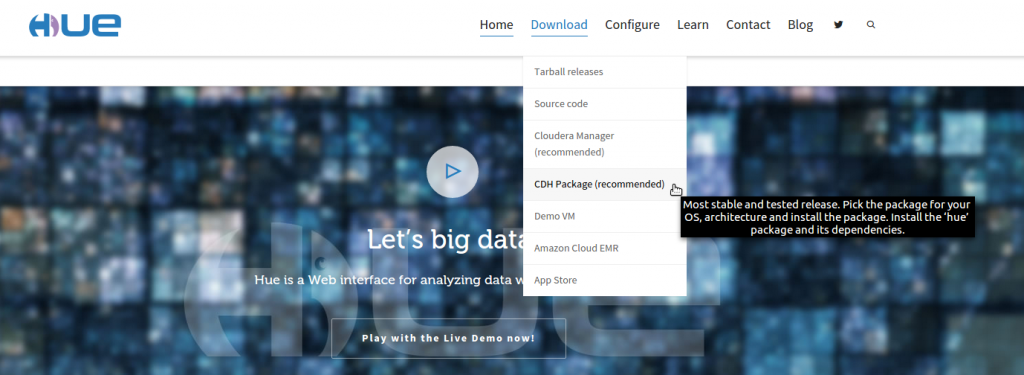The height and width of the screenshot is (375, 1024).
Task: Choose Cloudera Manager (recommended)
Action: [605, 144]
